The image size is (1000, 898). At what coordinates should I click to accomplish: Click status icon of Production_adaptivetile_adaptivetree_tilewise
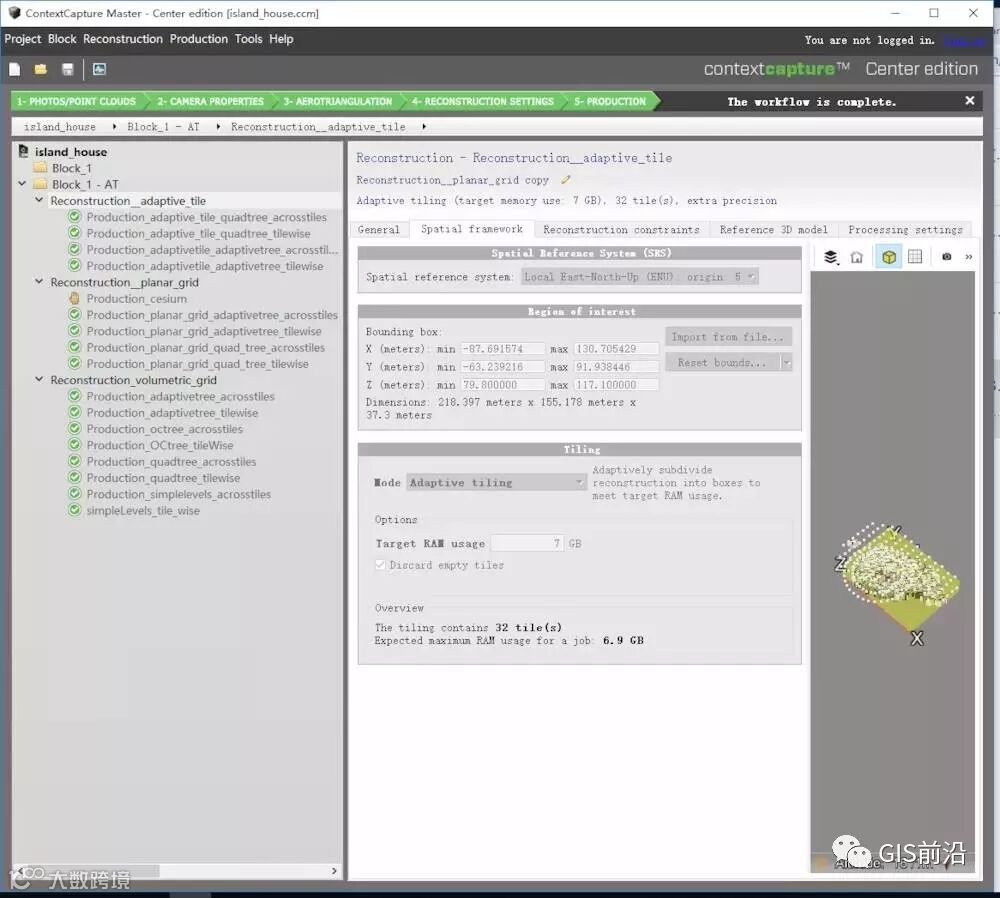[x=75, y=265]
